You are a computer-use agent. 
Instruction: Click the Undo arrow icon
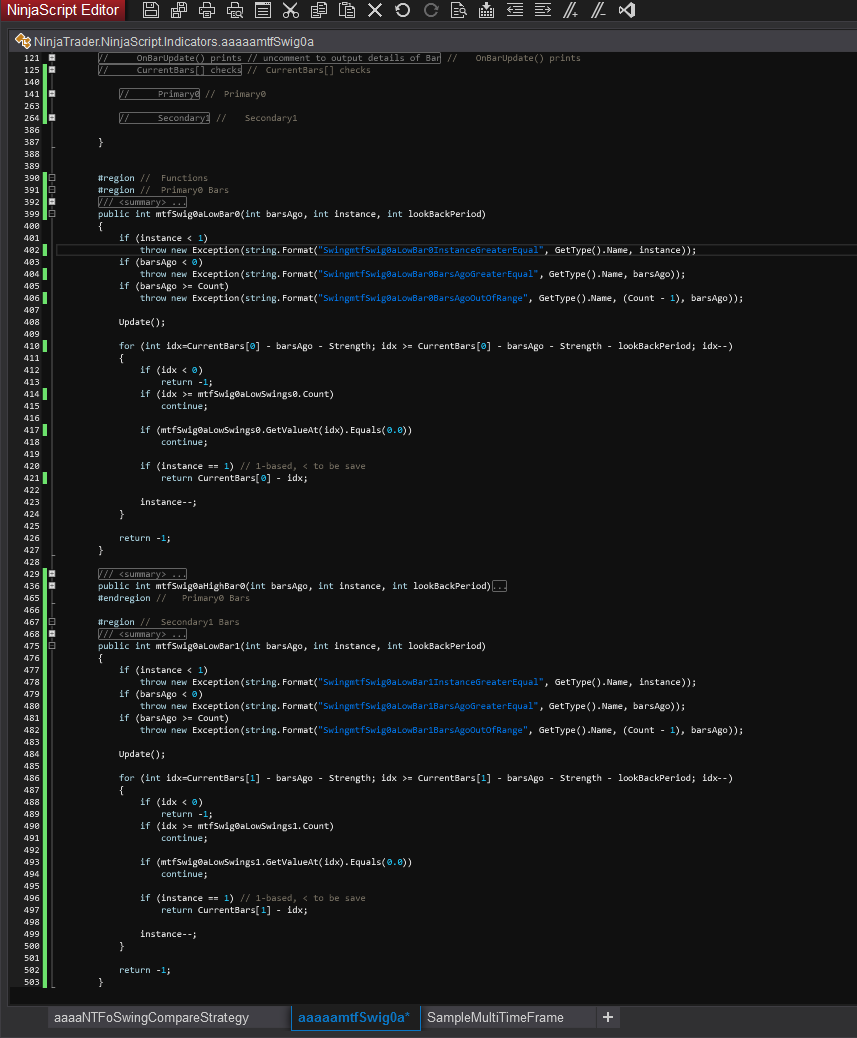(402, 11)
